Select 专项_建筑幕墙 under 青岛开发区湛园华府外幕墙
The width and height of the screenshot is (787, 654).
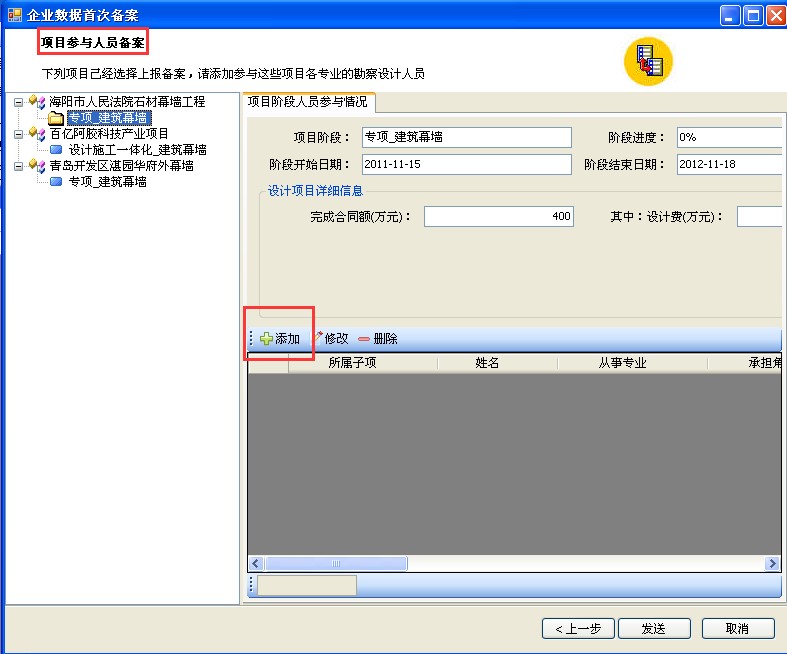108,182
